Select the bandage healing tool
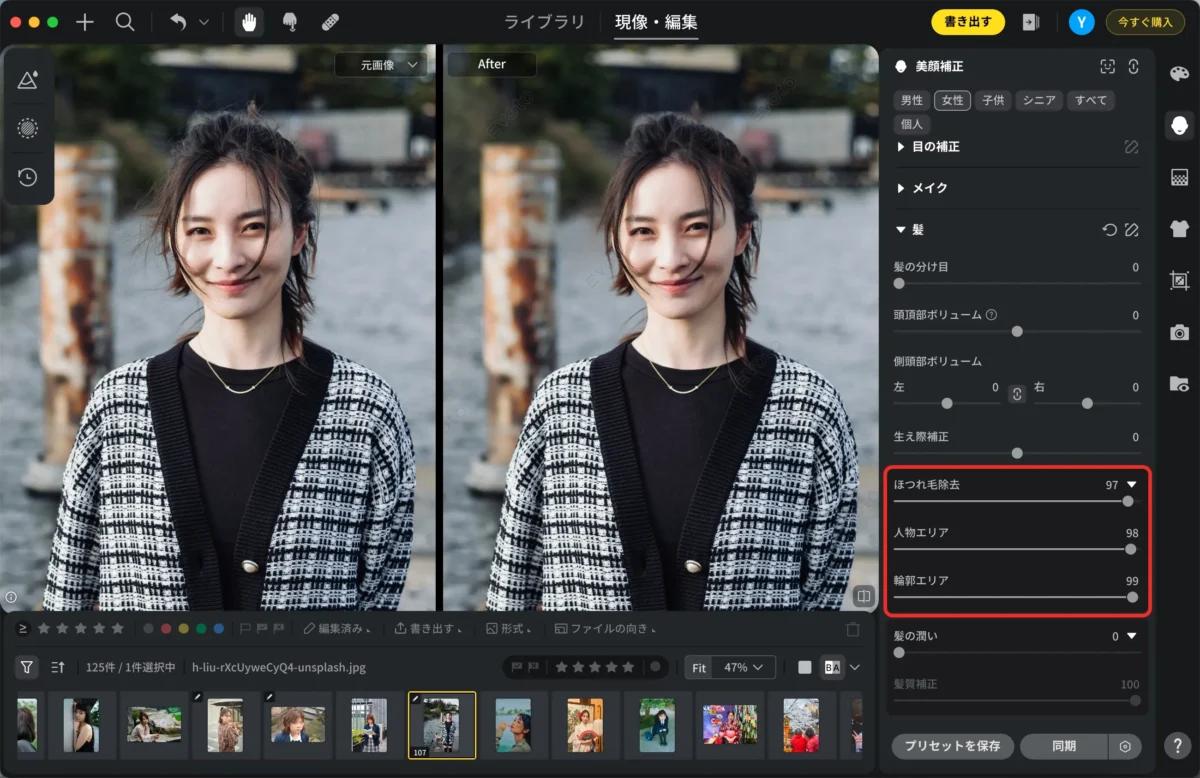Viewport: 1200px width, 778px height. tap(330, 22)
